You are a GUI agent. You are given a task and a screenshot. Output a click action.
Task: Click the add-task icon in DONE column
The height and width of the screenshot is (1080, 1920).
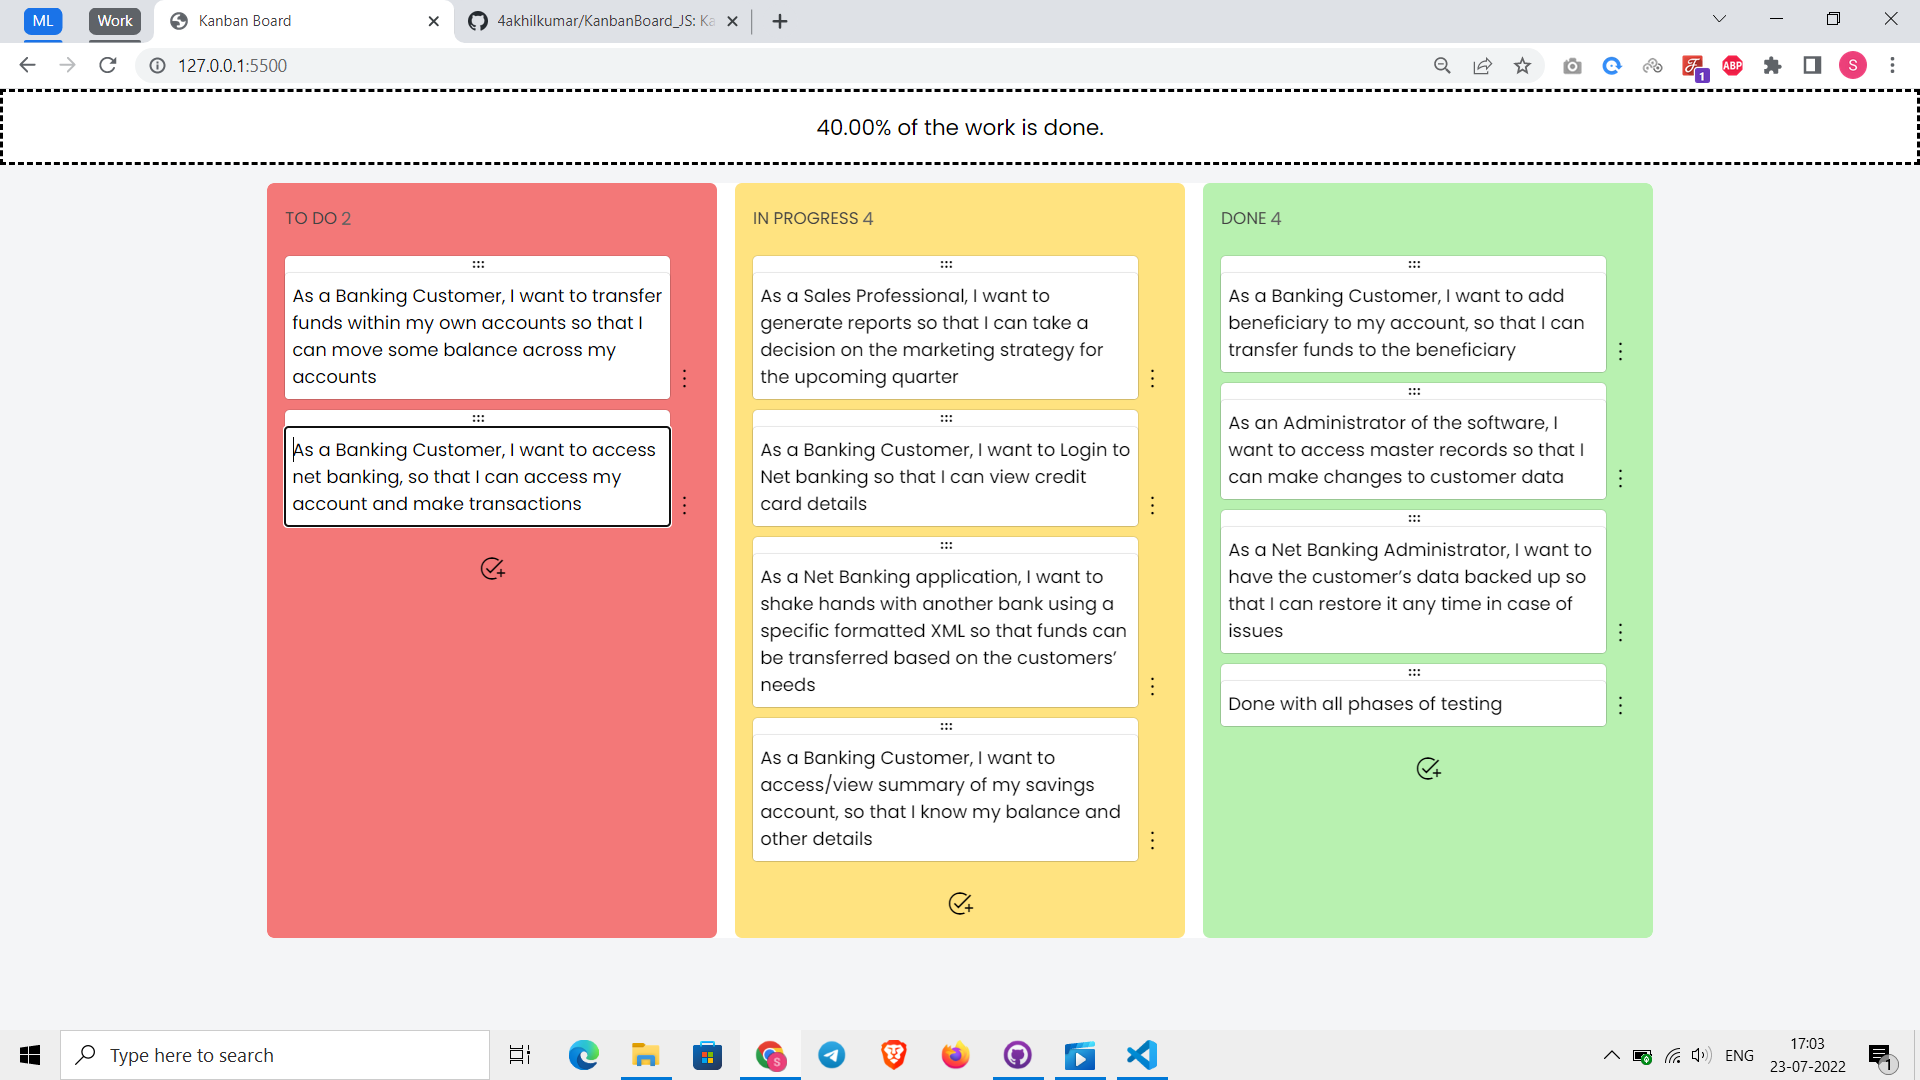[x=1428, y=769]
